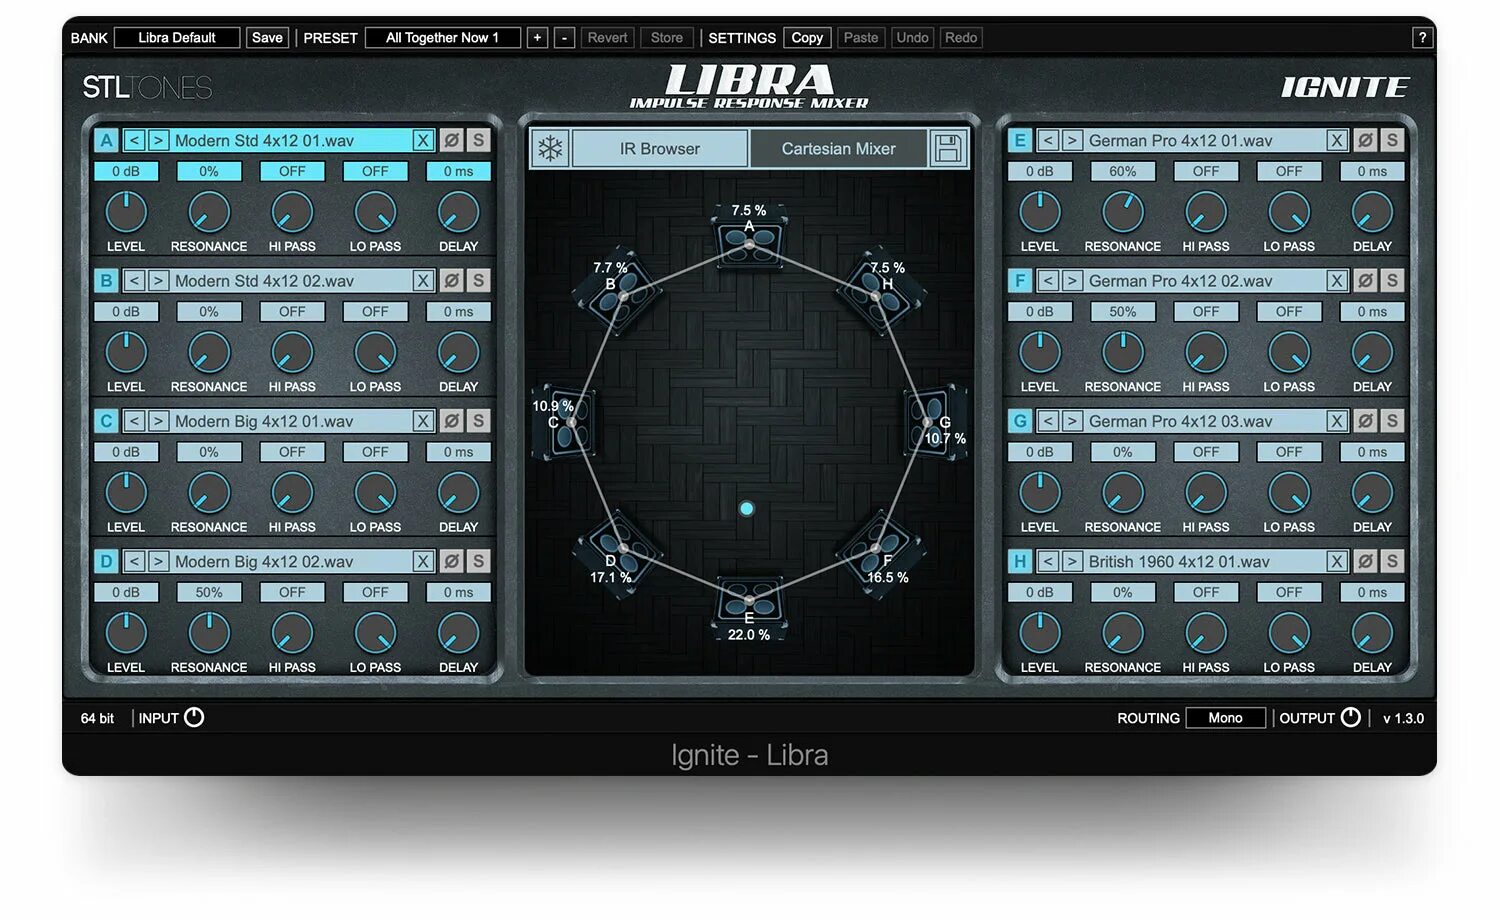Remove slot H IR with X button
This screenshot has width=1500, height=920.
pos(1337,562)
